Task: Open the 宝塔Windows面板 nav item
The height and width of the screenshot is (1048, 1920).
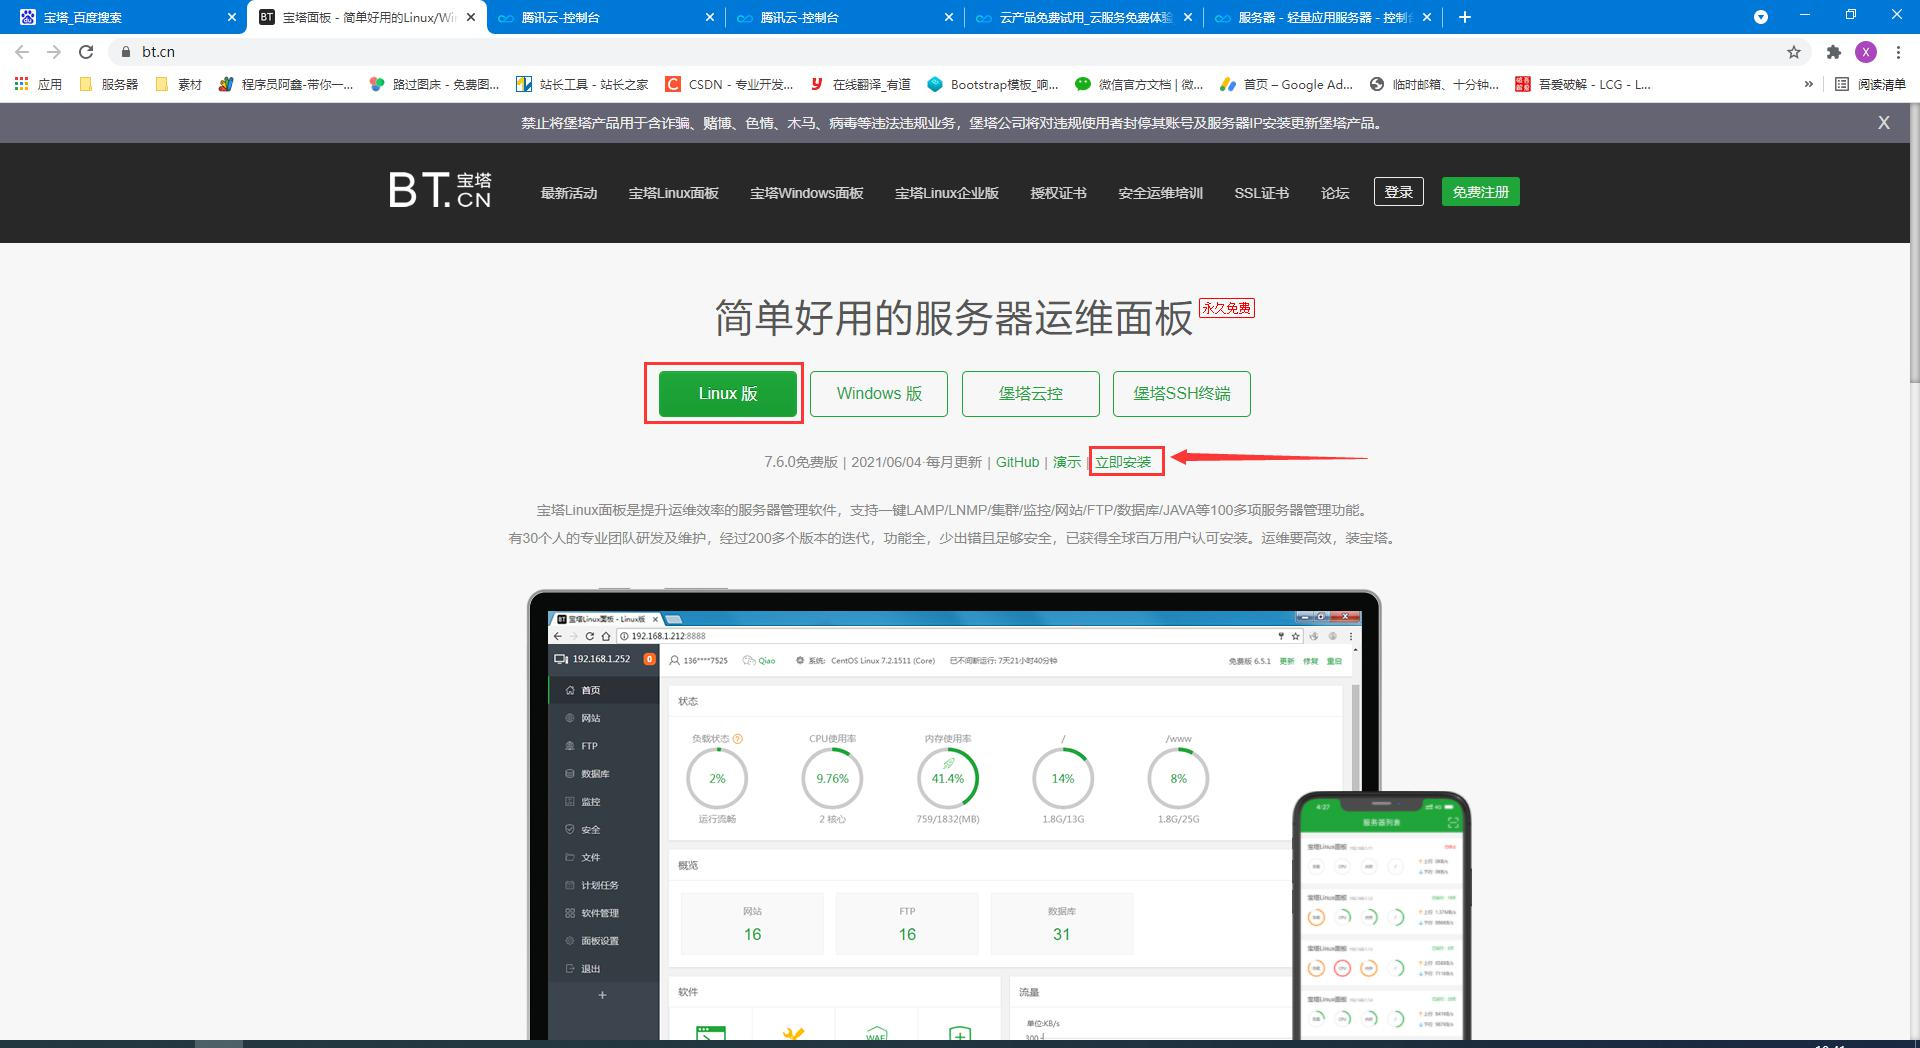Action: coord(807,193)
